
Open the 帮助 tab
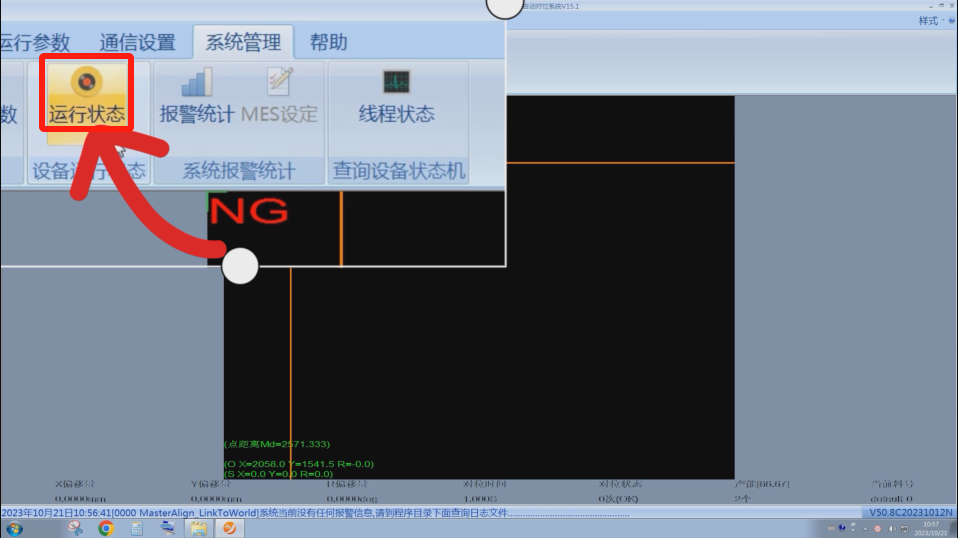pyautogui.click(x=328, y=42)
